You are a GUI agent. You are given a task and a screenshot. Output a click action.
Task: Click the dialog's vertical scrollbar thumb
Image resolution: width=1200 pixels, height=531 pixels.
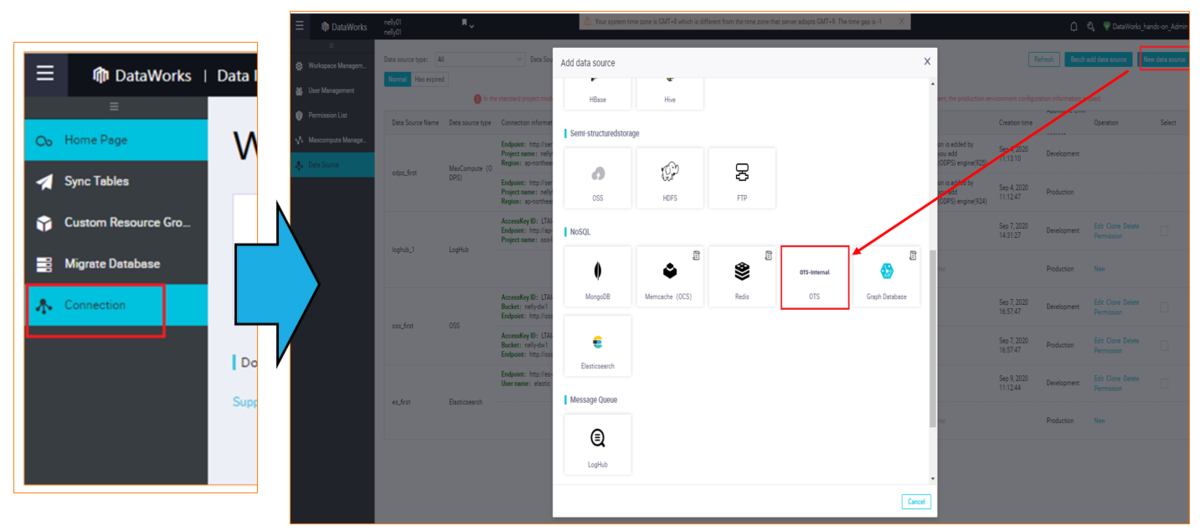pos(933,339)
